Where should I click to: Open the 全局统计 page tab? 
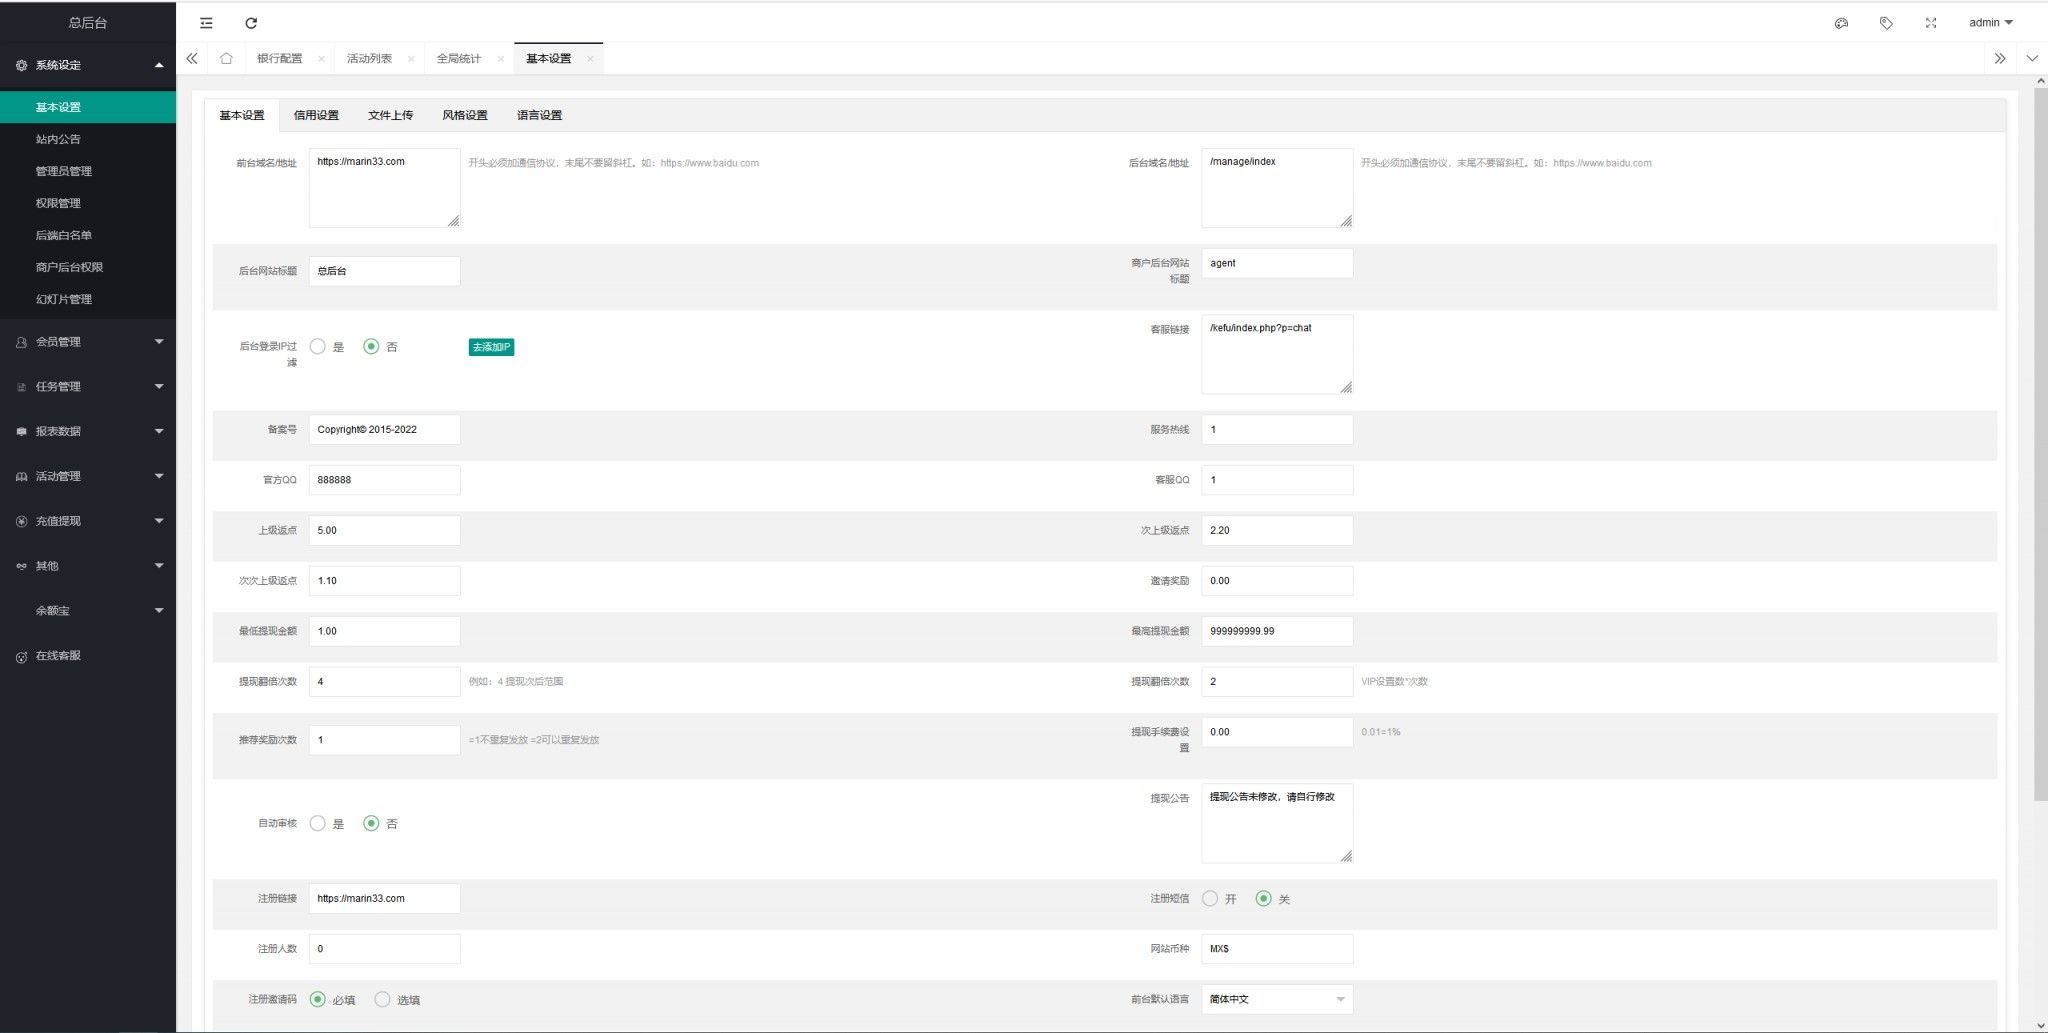coord(459,58)
